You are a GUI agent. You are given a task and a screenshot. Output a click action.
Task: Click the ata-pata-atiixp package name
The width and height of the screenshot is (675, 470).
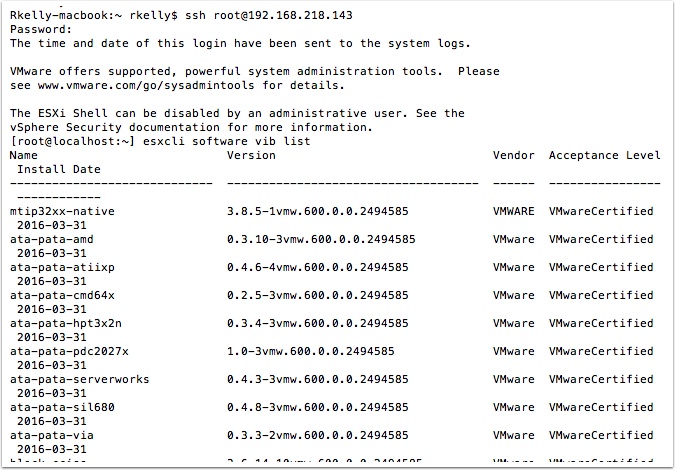click(62, 267)
